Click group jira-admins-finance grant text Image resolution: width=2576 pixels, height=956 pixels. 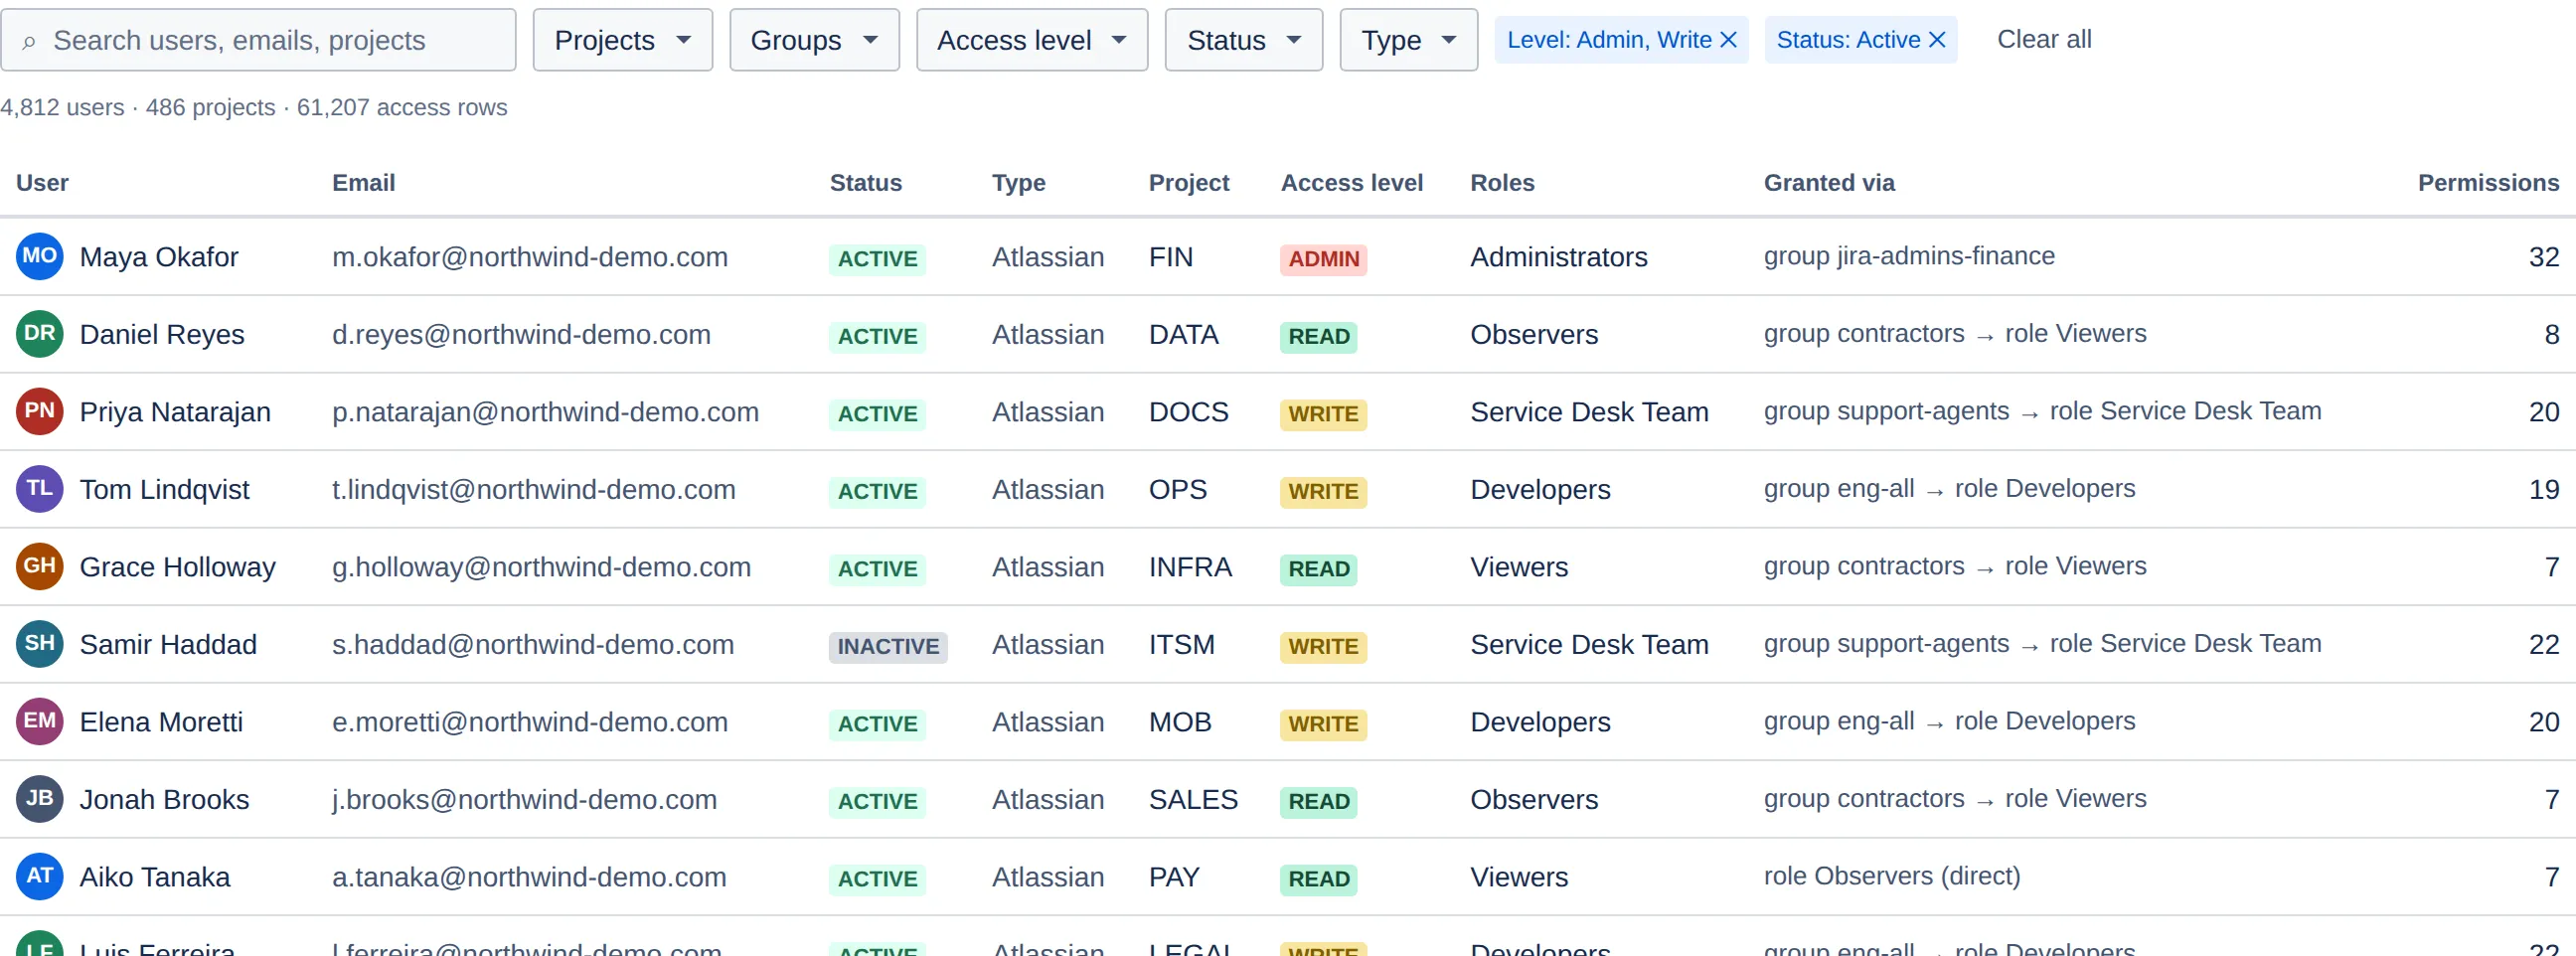1908,256
